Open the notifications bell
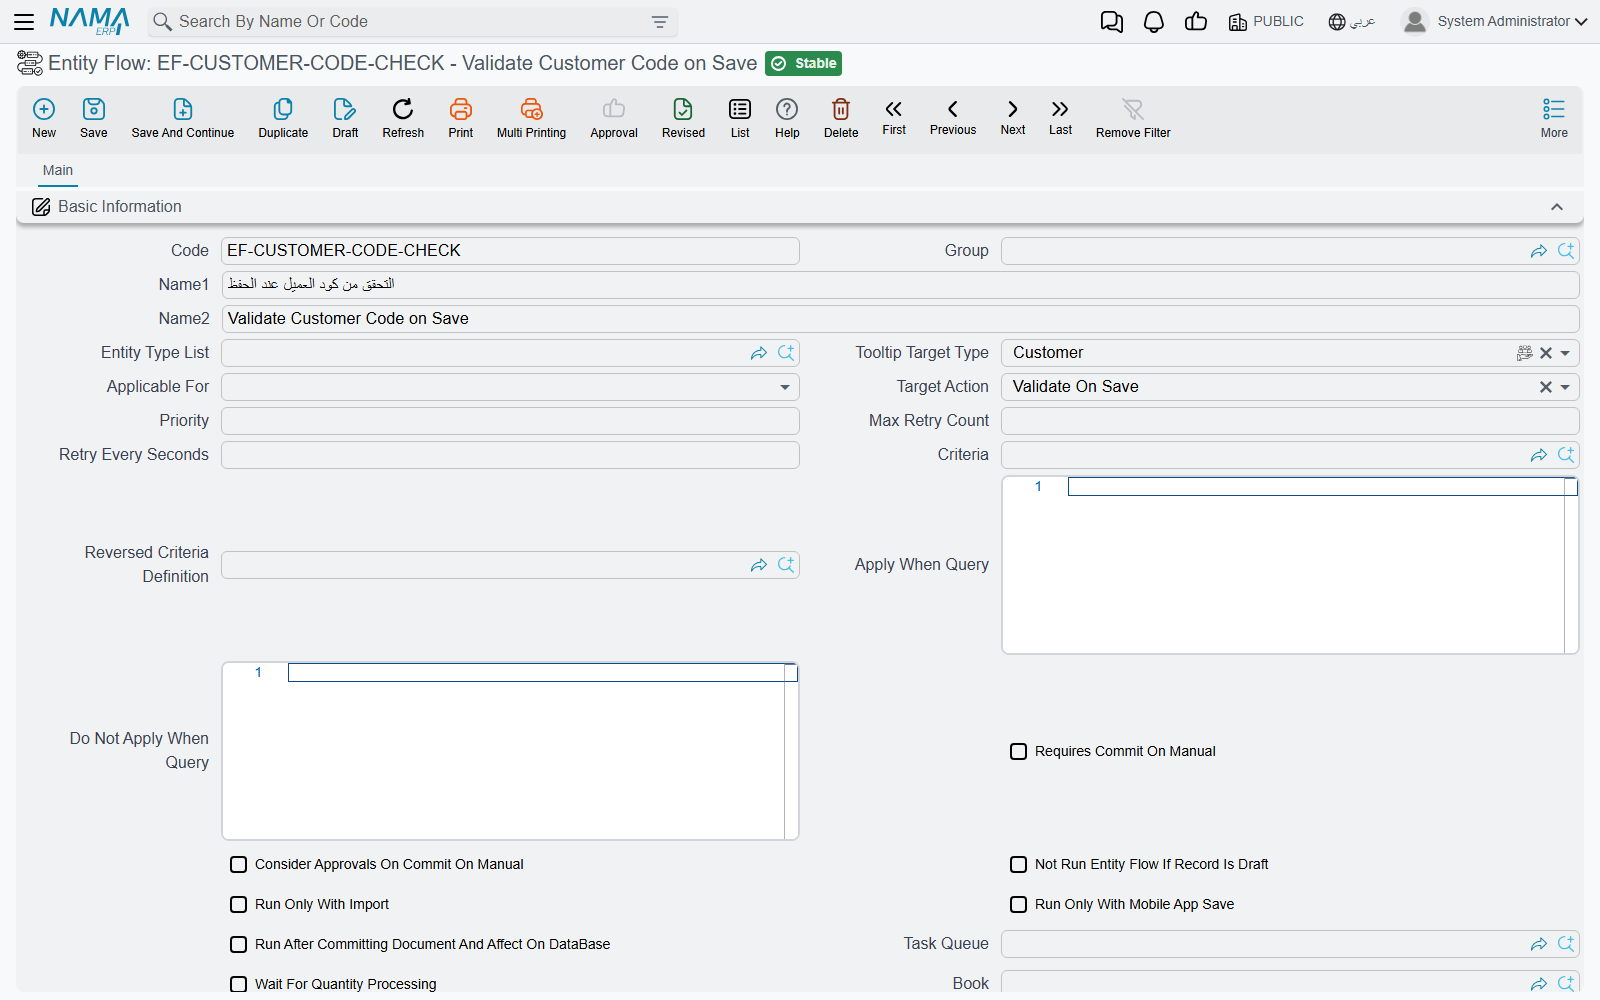1600x1000 pixels. [x=1154, y=22]
